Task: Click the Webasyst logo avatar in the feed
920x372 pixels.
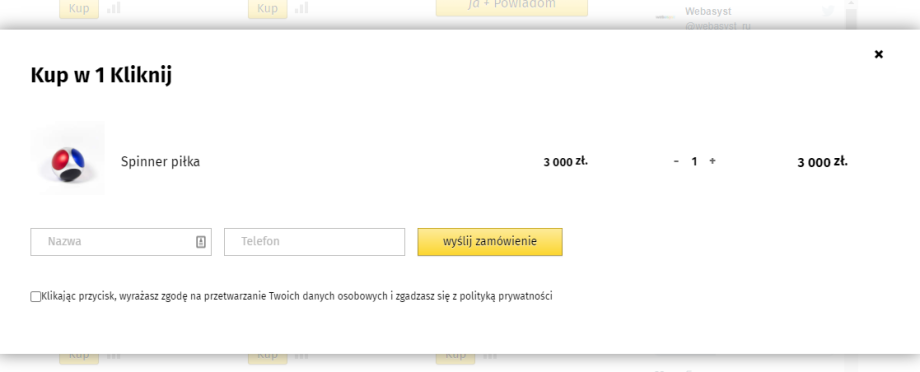Action: (x=665, y=17)
